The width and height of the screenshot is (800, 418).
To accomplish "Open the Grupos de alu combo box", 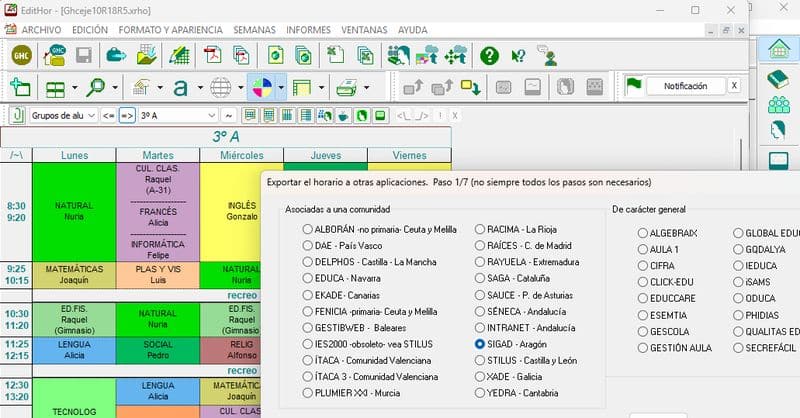I will (x=63, y=115).
